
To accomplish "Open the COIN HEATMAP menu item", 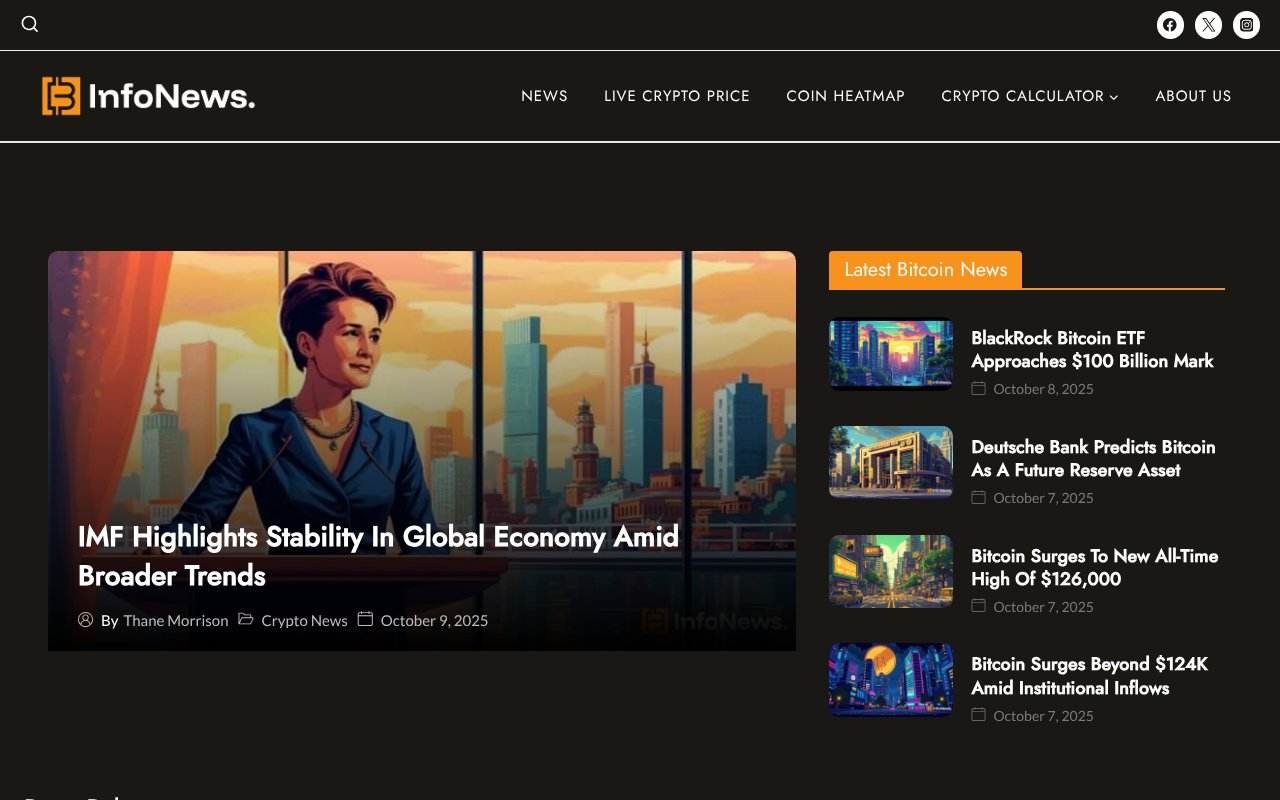I will click(x=846, y=96).
